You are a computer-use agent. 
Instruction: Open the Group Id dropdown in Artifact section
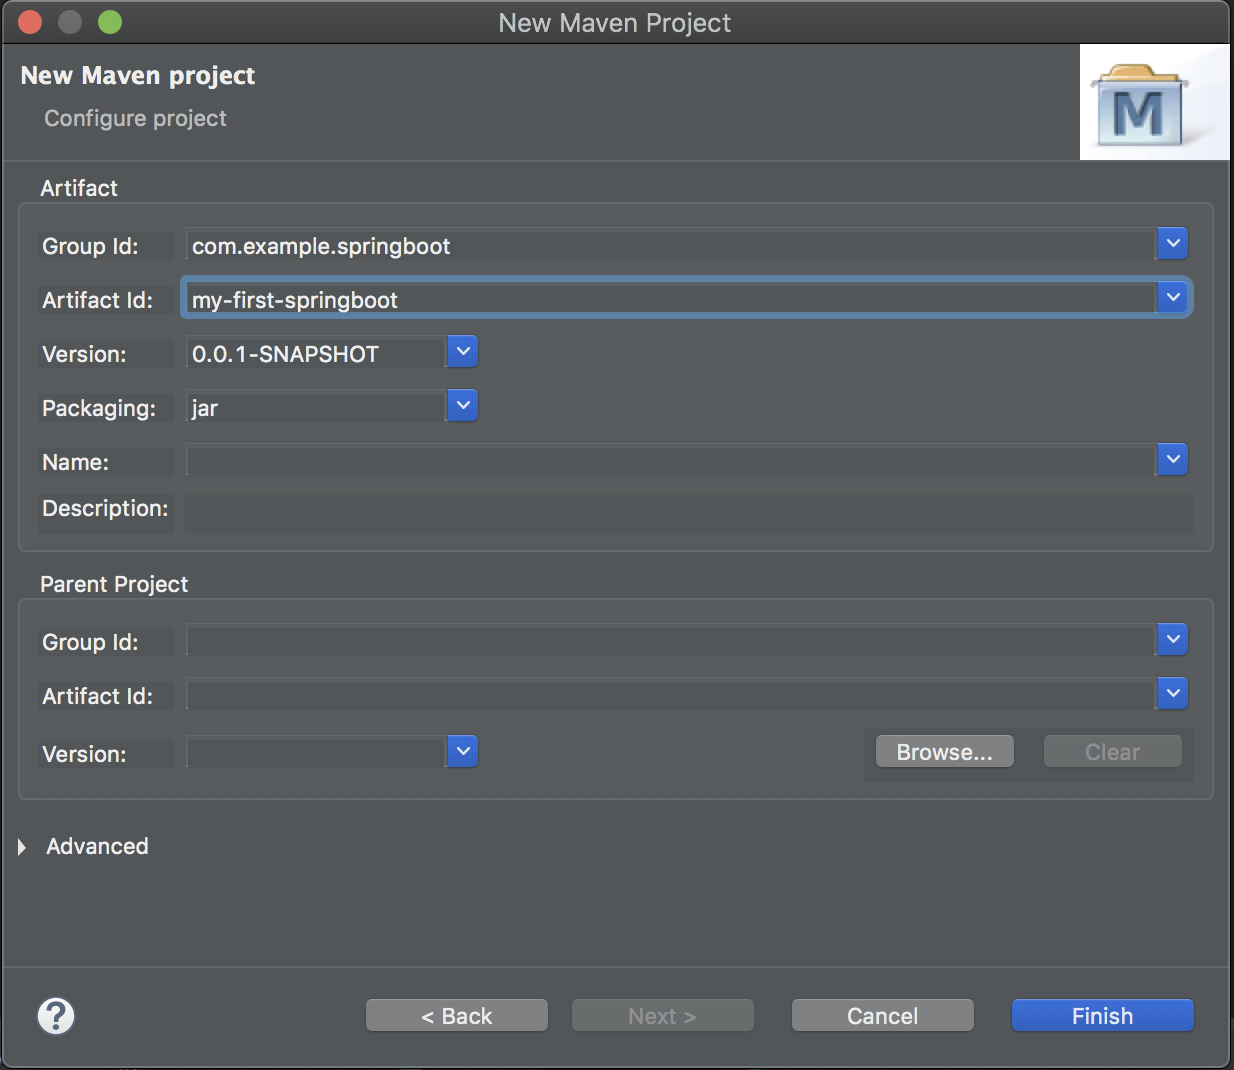click(1171, 243)
